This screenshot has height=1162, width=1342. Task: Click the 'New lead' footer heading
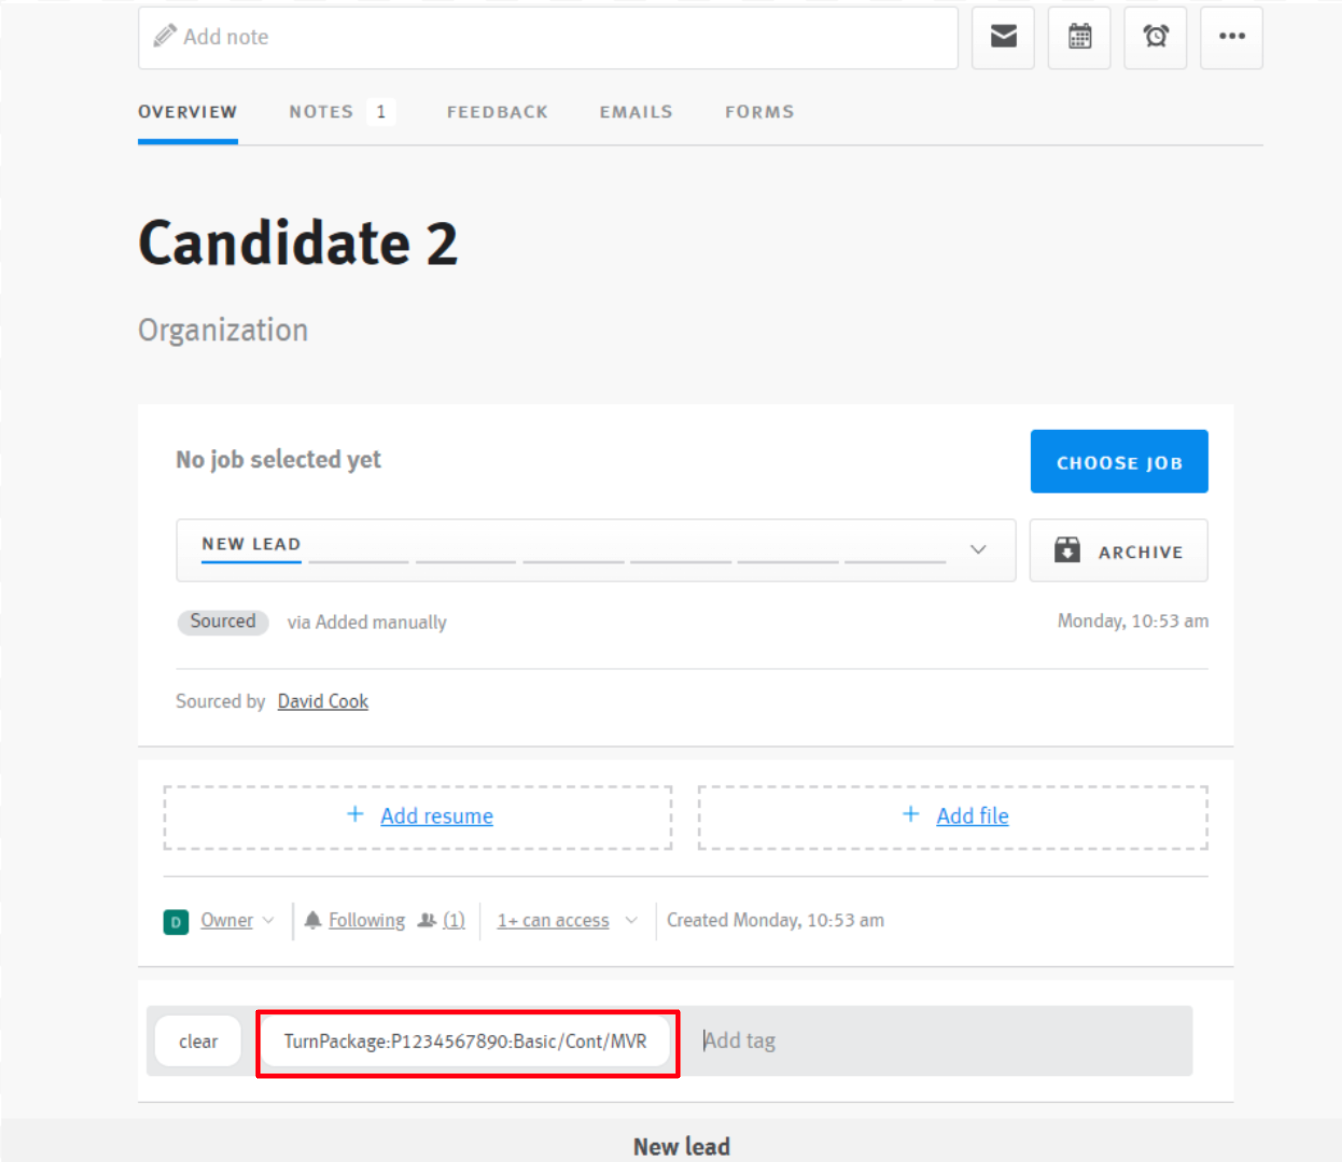pyautogui.click(x=682, y=1147)
